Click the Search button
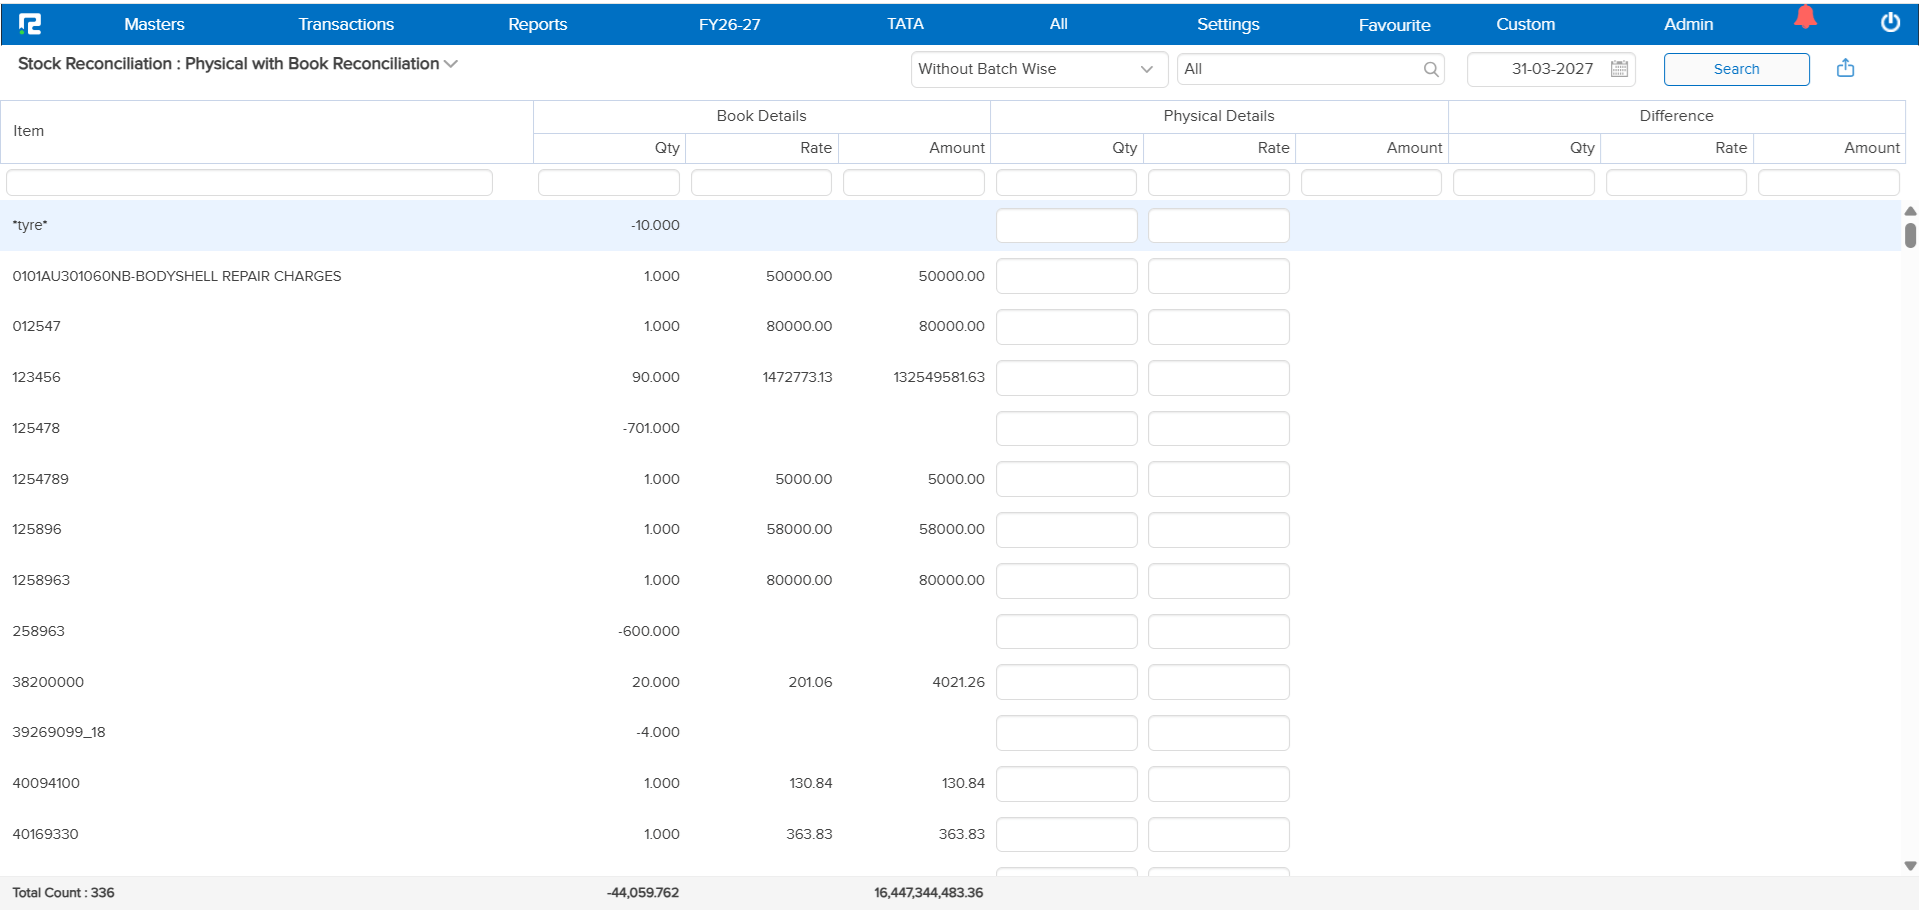The width and height of the screenshot is (1919, 915). click(1736, 69)
